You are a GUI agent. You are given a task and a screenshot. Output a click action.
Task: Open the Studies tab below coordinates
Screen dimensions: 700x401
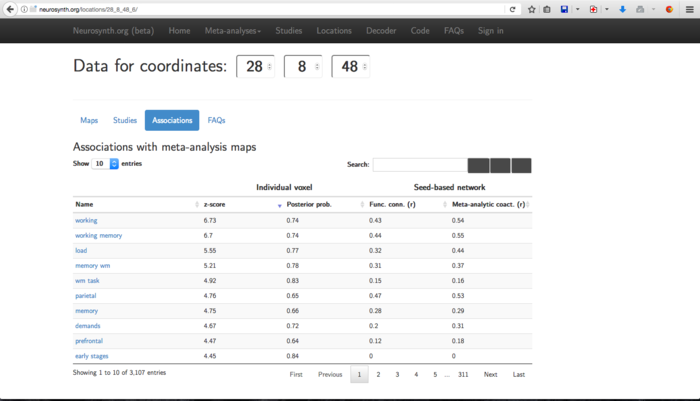[x=125, y=120]
